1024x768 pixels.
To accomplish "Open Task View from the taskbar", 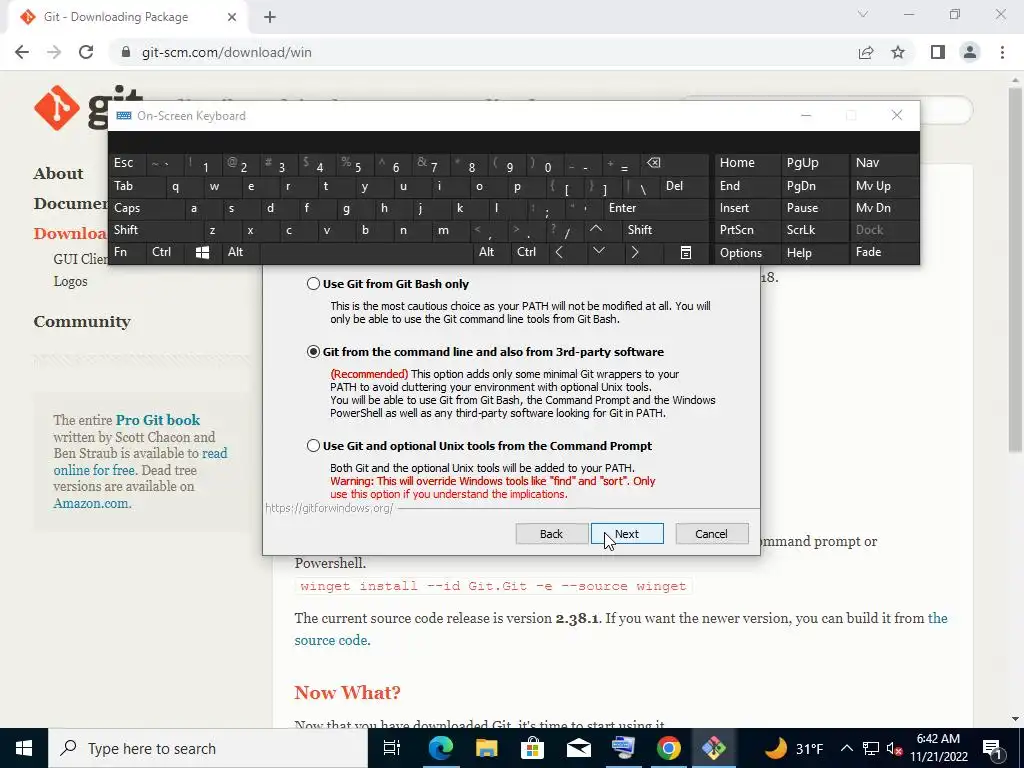I will (392, 748).
